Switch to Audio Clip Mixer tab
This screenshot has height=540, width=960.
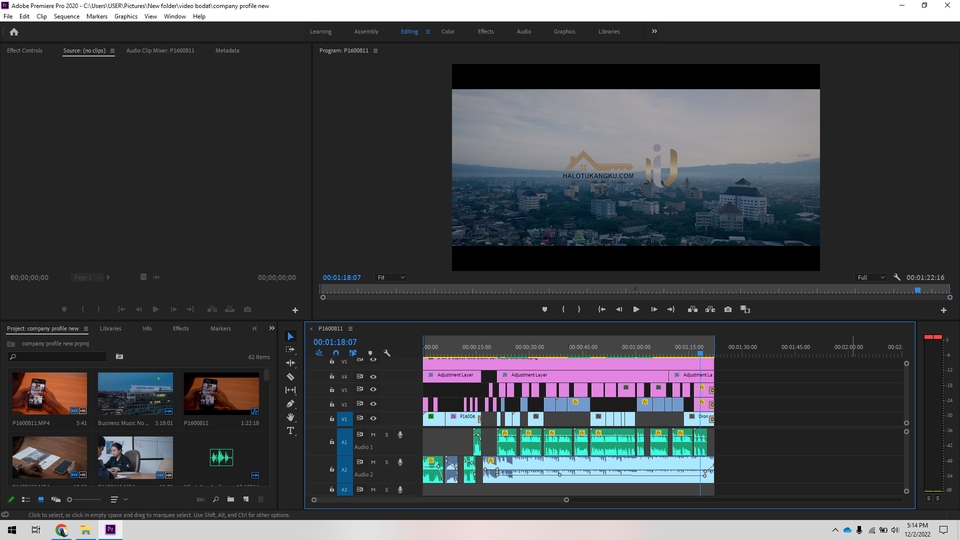[x=160, y=51]
